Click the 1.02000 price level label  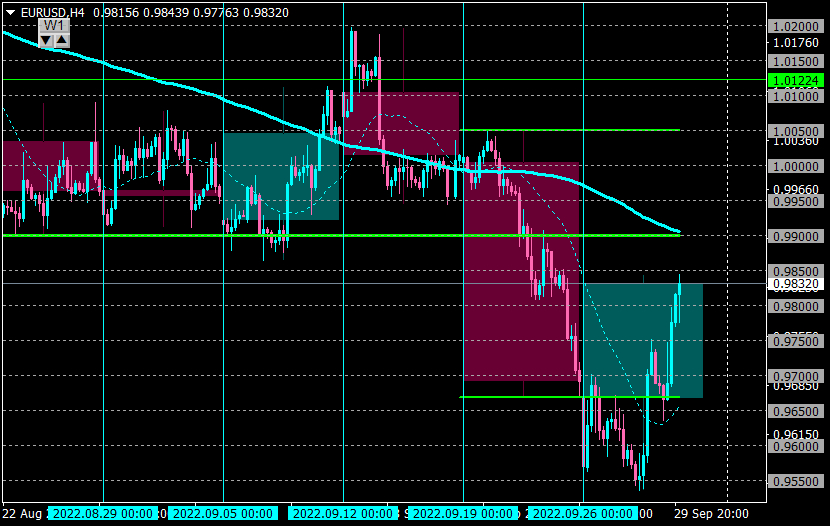(796, 26)
